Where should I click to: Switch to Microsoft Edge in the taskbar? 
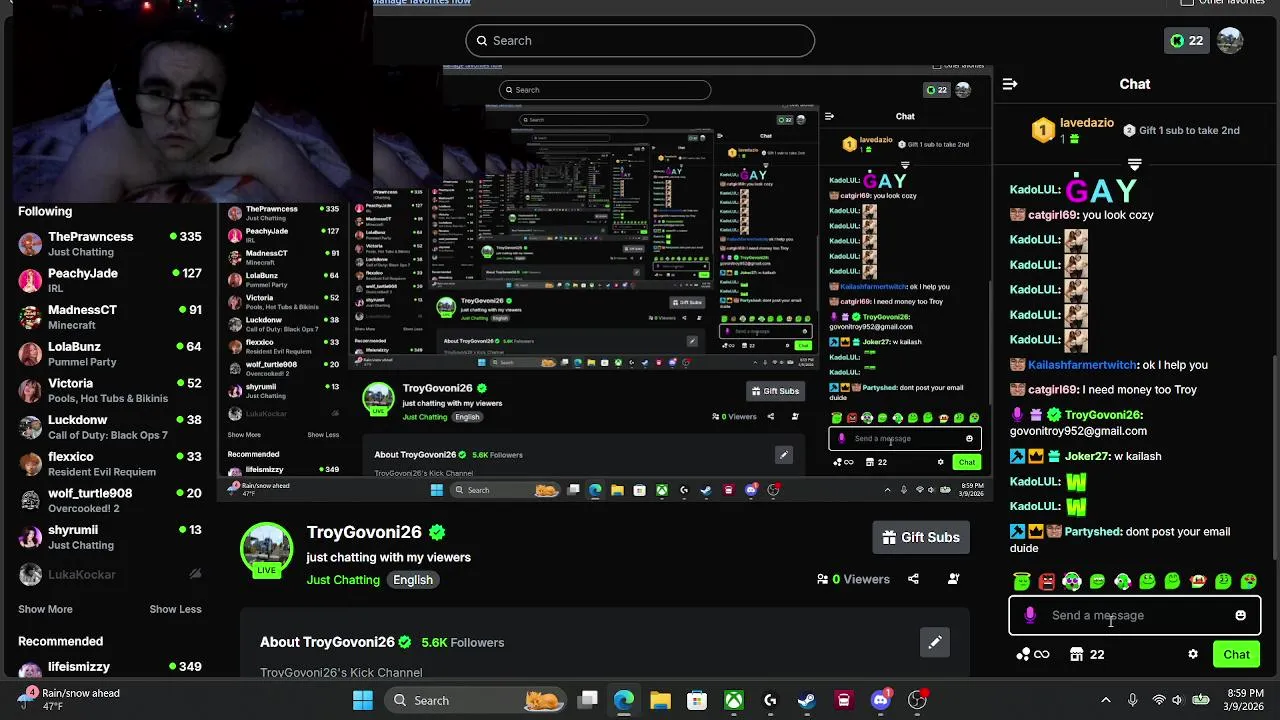pos(624,700)
